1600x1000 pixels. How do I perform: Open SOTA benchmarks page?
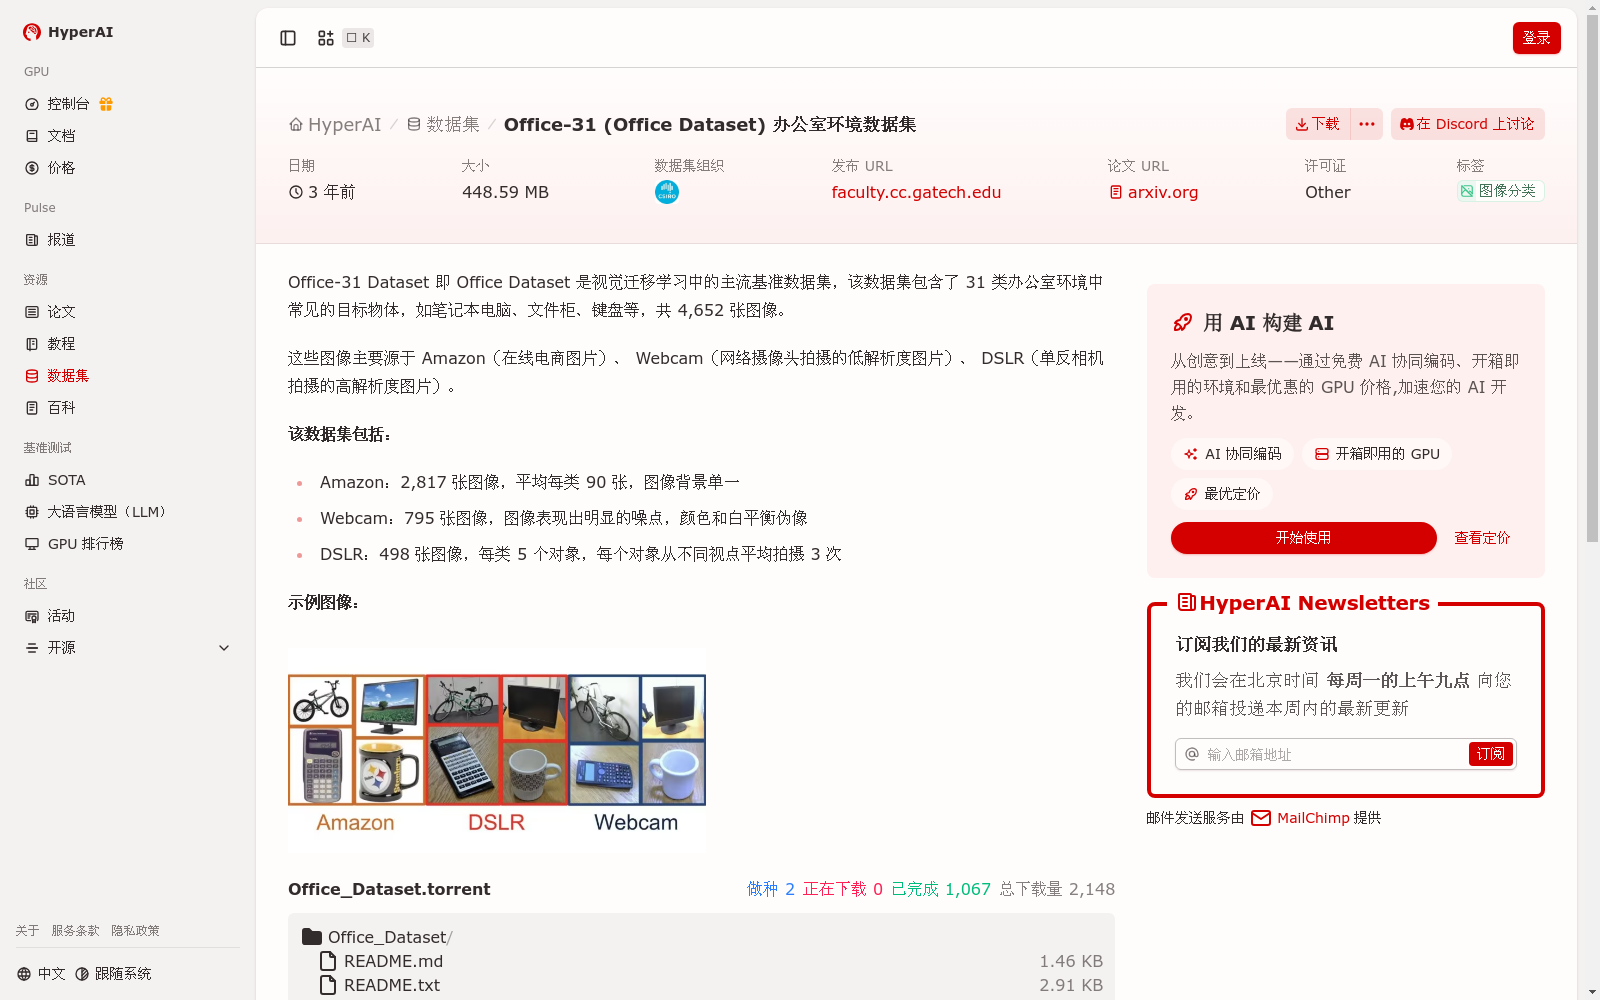click(66, 480)
